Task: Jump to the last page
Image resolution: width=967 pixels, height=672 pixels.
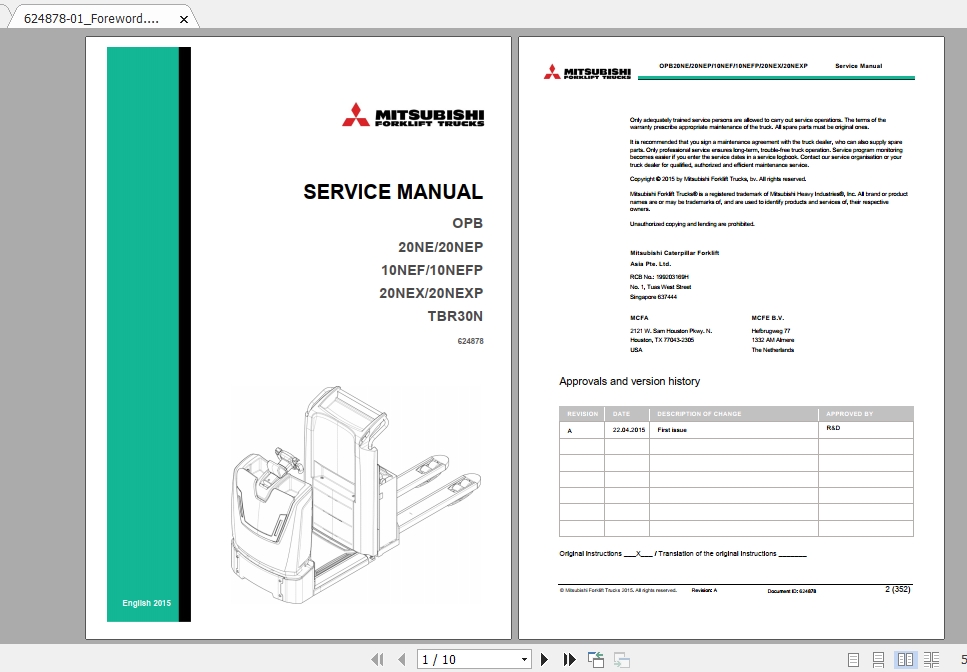Action: coord(570,659)
